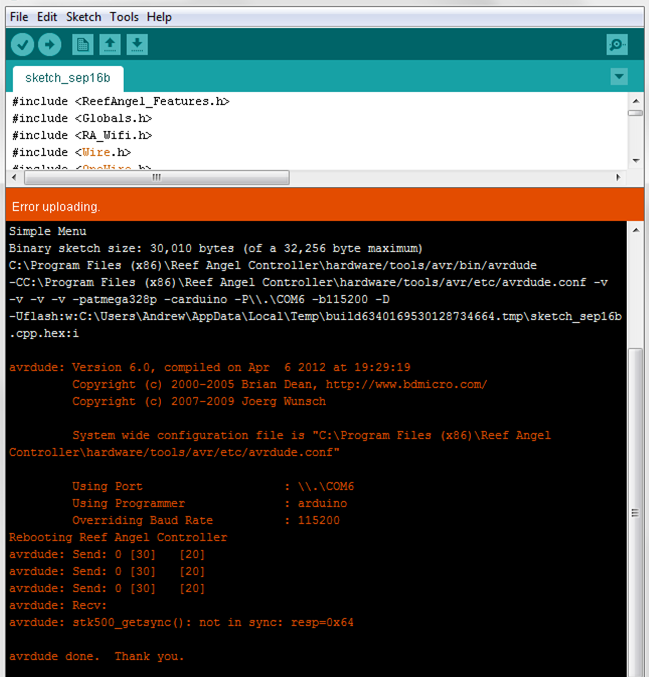The image size is (649, 677).
Task: Select the sketch_sep16b tab
Action: 68,78
